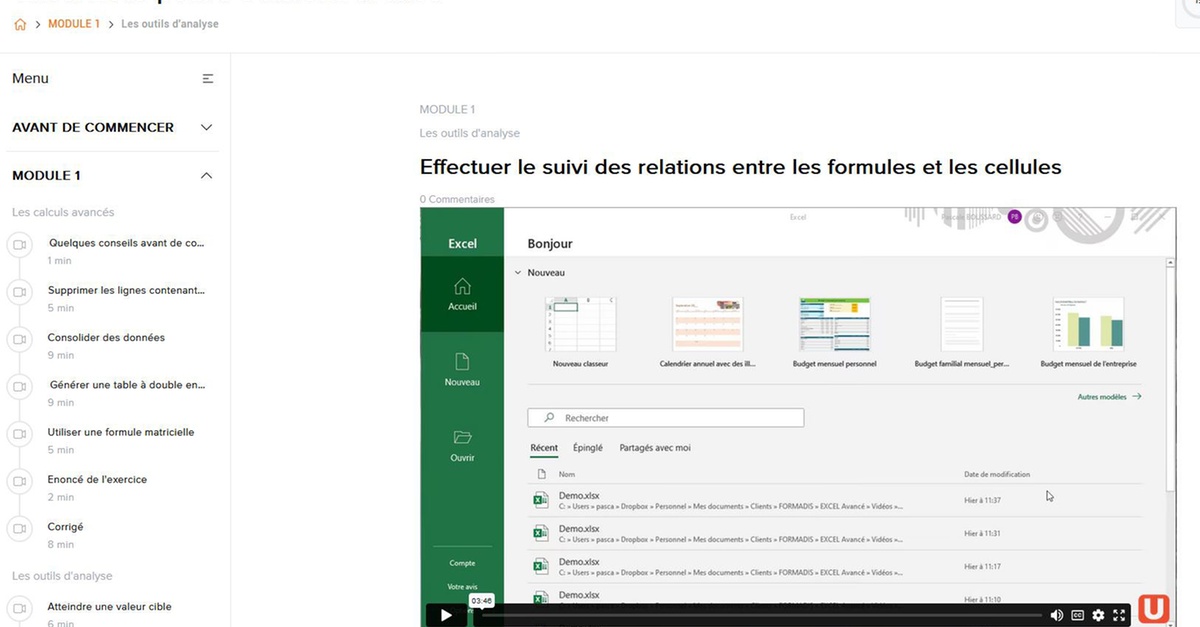Open lesson Corrigé
Viewport: 1200px width, 627px height.
65,526
